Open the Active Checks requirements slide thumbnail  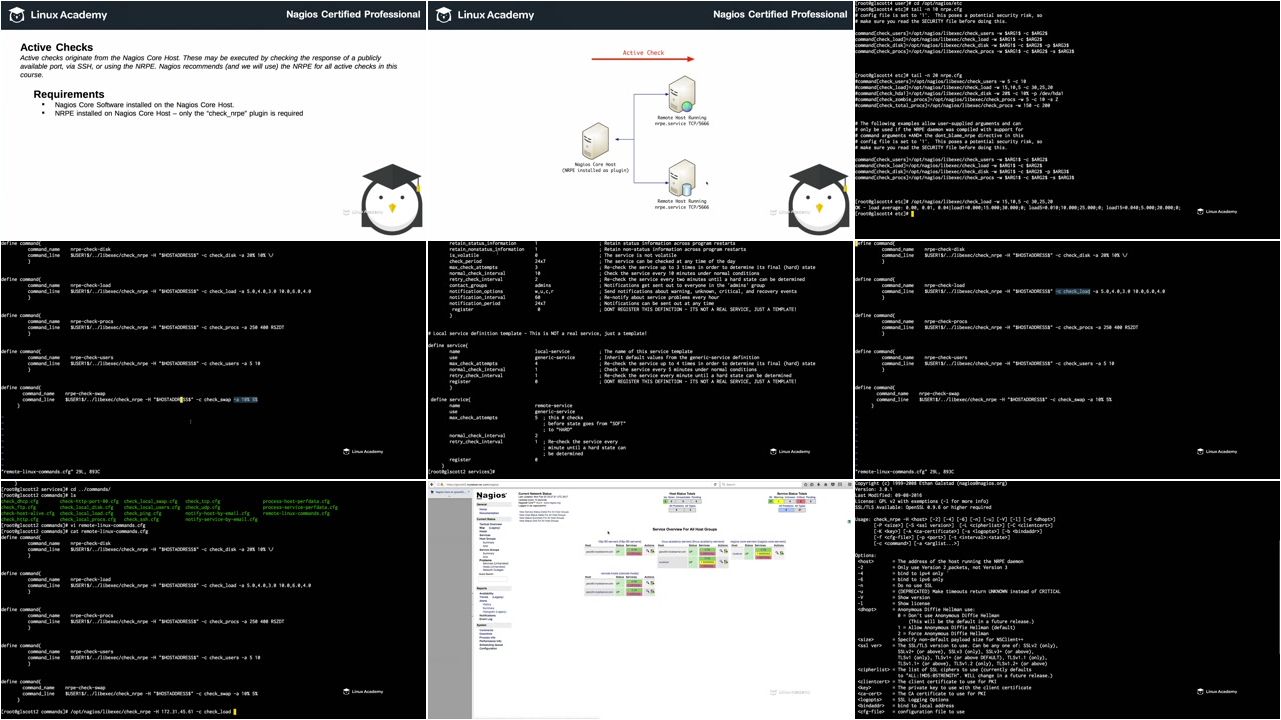point(213,119)
